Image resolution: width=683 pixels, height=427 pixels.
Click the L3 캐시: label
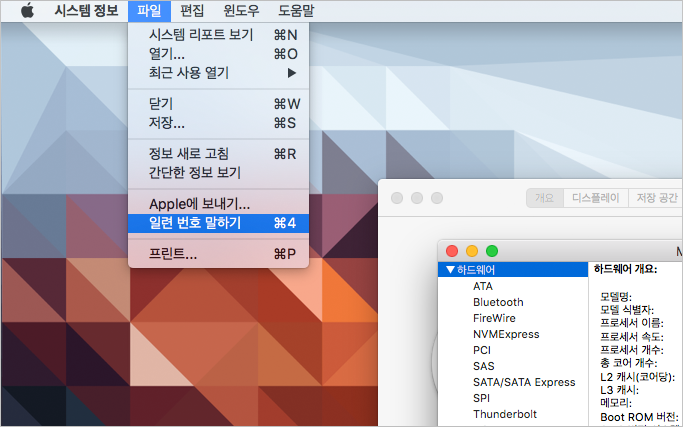point(619,390)
